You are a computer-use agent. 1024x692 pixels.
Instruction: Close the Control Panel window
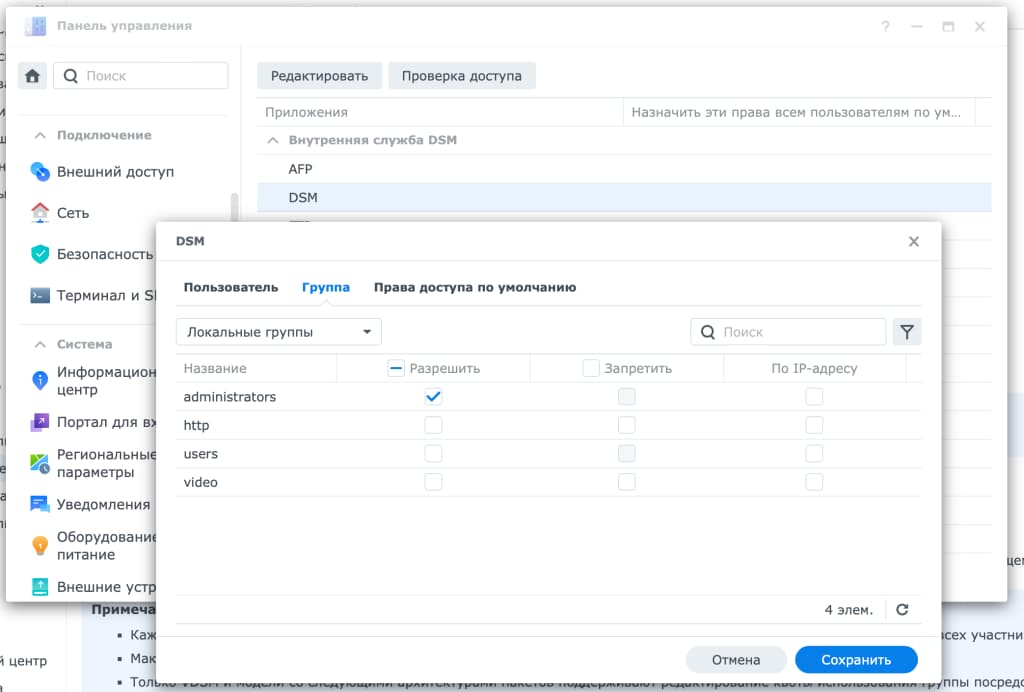980,27
